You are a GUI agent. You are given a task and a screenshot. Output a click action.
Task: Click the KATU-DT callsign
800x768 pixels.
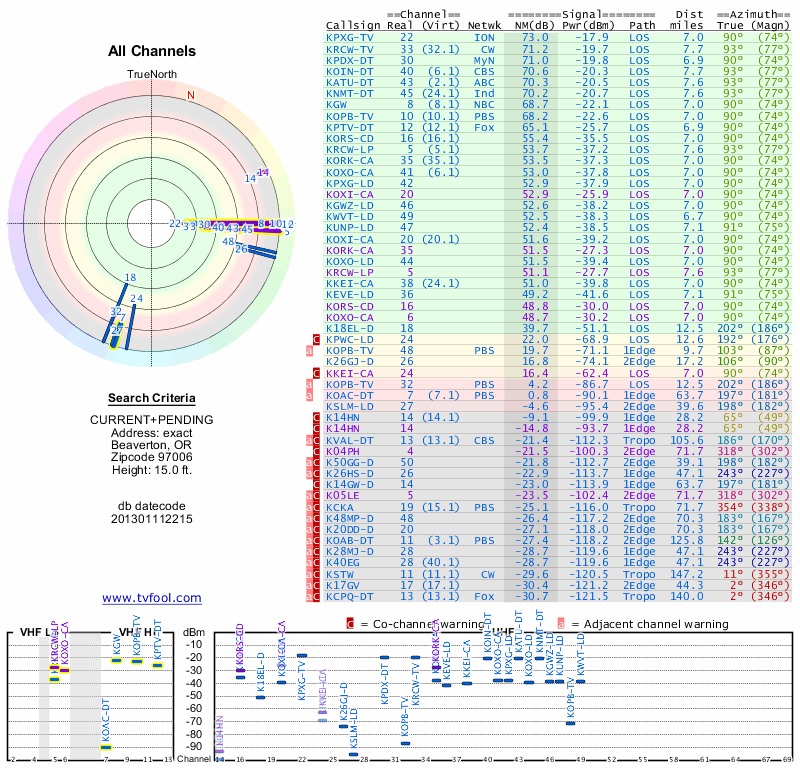pyautogui.click(x=350, y=83)
